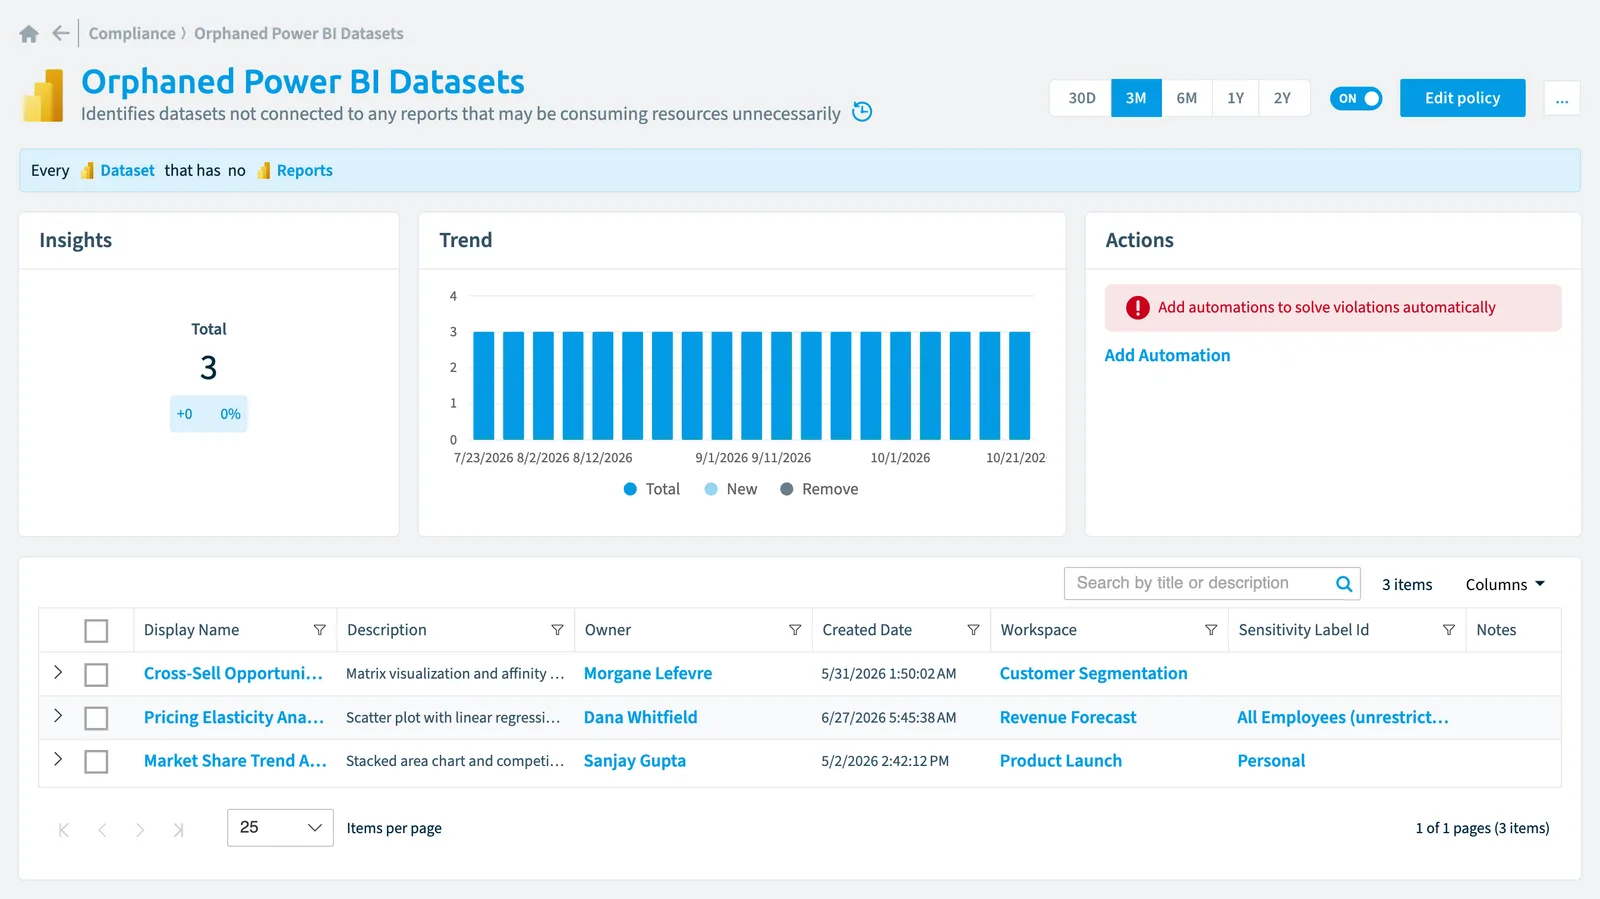Select the 1Y time range
Screen dimensions: 1600x899
pos(1235,98)
